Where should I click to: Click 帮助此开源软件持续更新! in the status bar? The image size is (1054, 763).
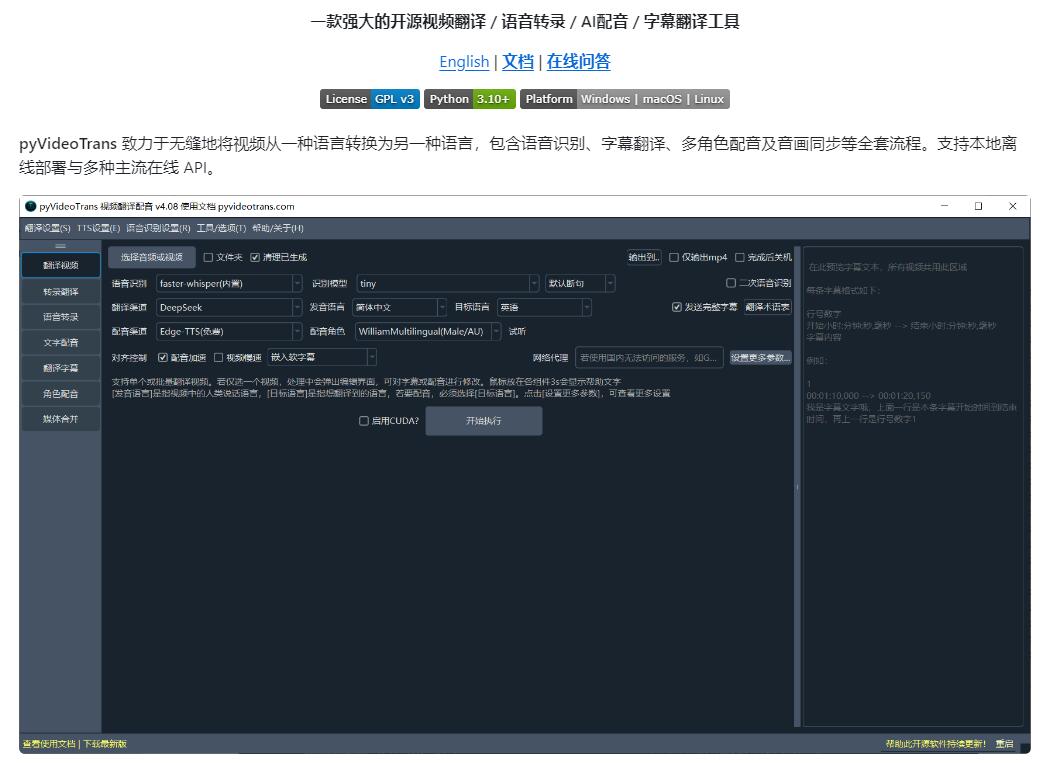click(936, 744)
